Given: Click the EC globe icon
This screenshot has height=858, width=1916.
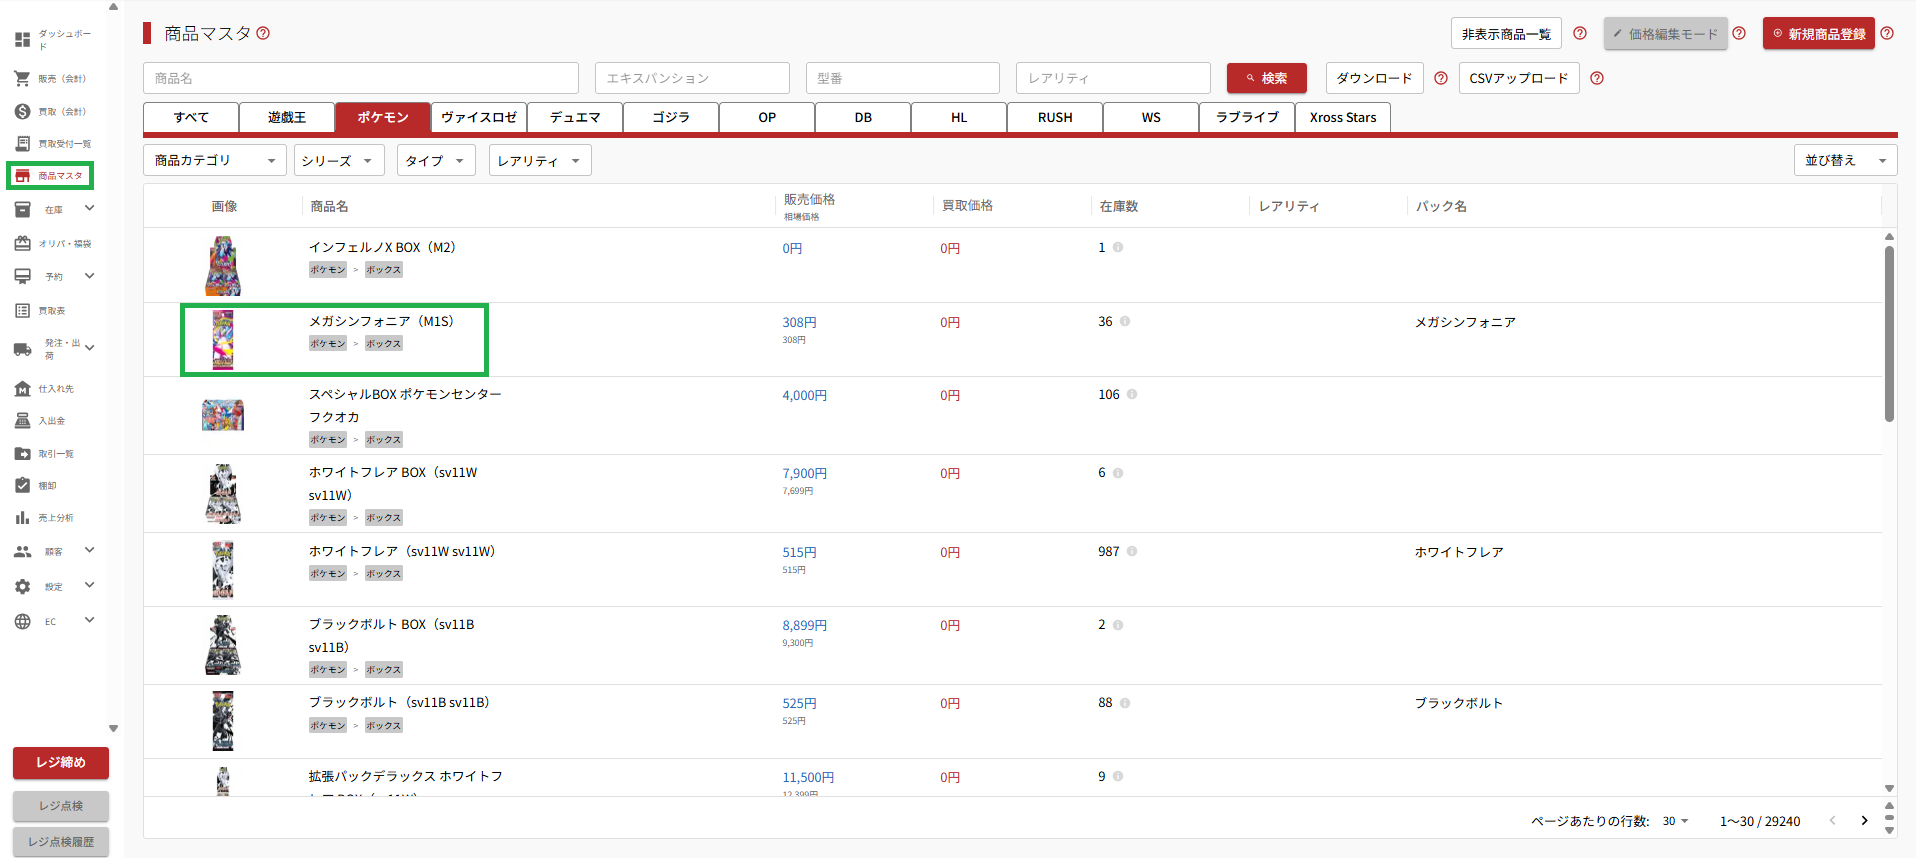Looking at the screenshot, I should (22, 621).
